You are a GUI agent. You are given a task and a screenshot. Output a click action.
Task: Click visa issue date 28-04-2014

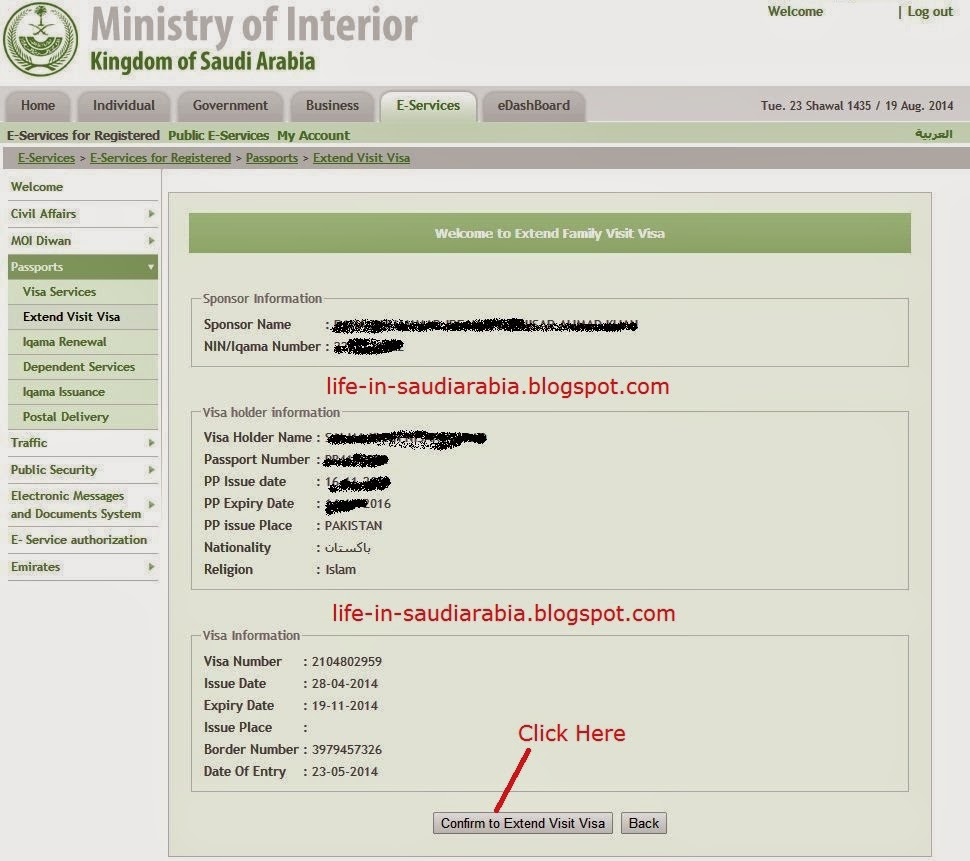pyautogui.click(x=345, y=684)
